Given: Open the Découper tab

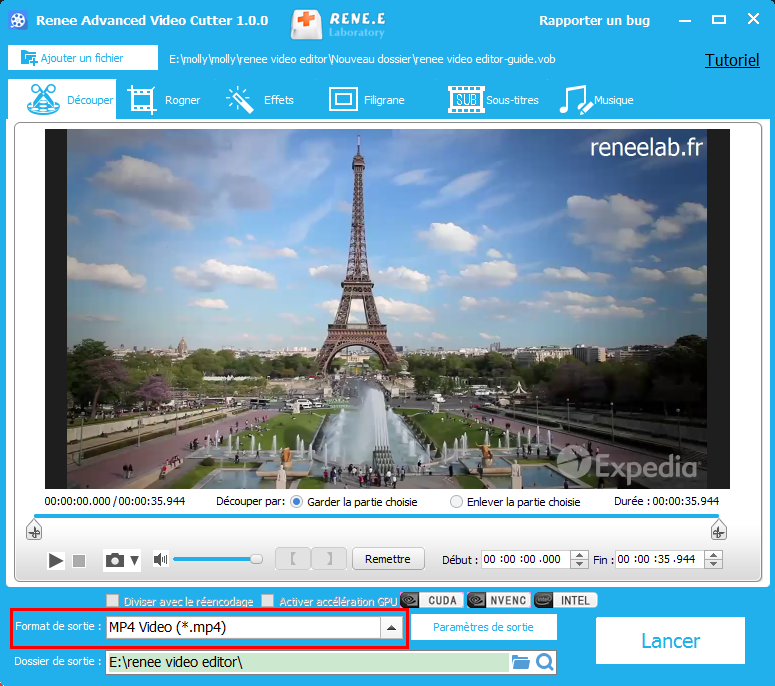Looking at the screenshot, I should click(62, 99).
